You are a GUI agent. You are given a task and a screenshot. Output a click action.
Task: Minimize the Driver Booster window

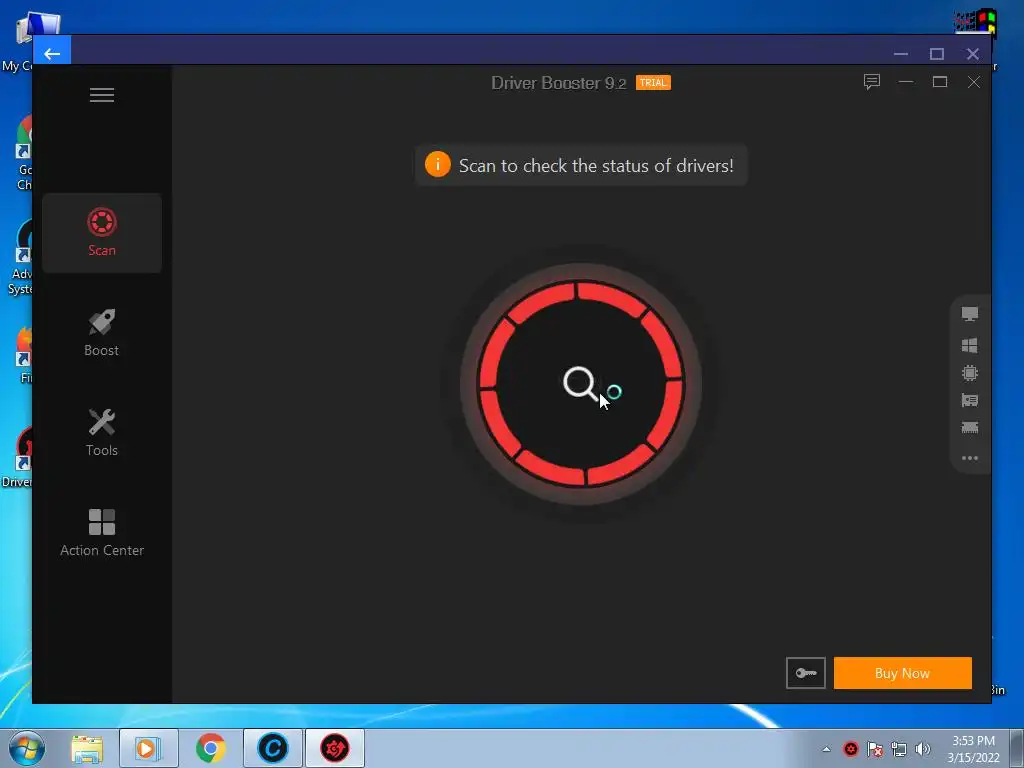[x=906, y=82]
